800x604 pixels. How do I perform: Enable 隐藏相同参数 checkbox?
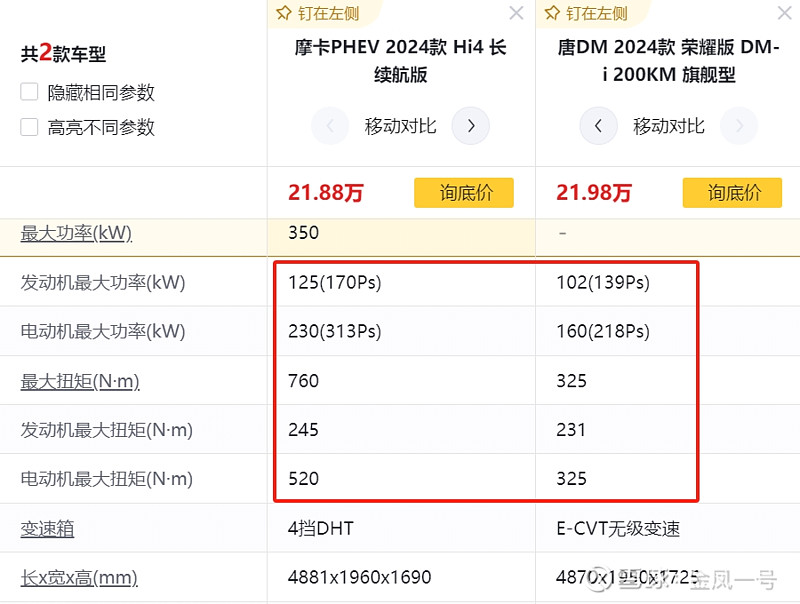pos(29,92)
